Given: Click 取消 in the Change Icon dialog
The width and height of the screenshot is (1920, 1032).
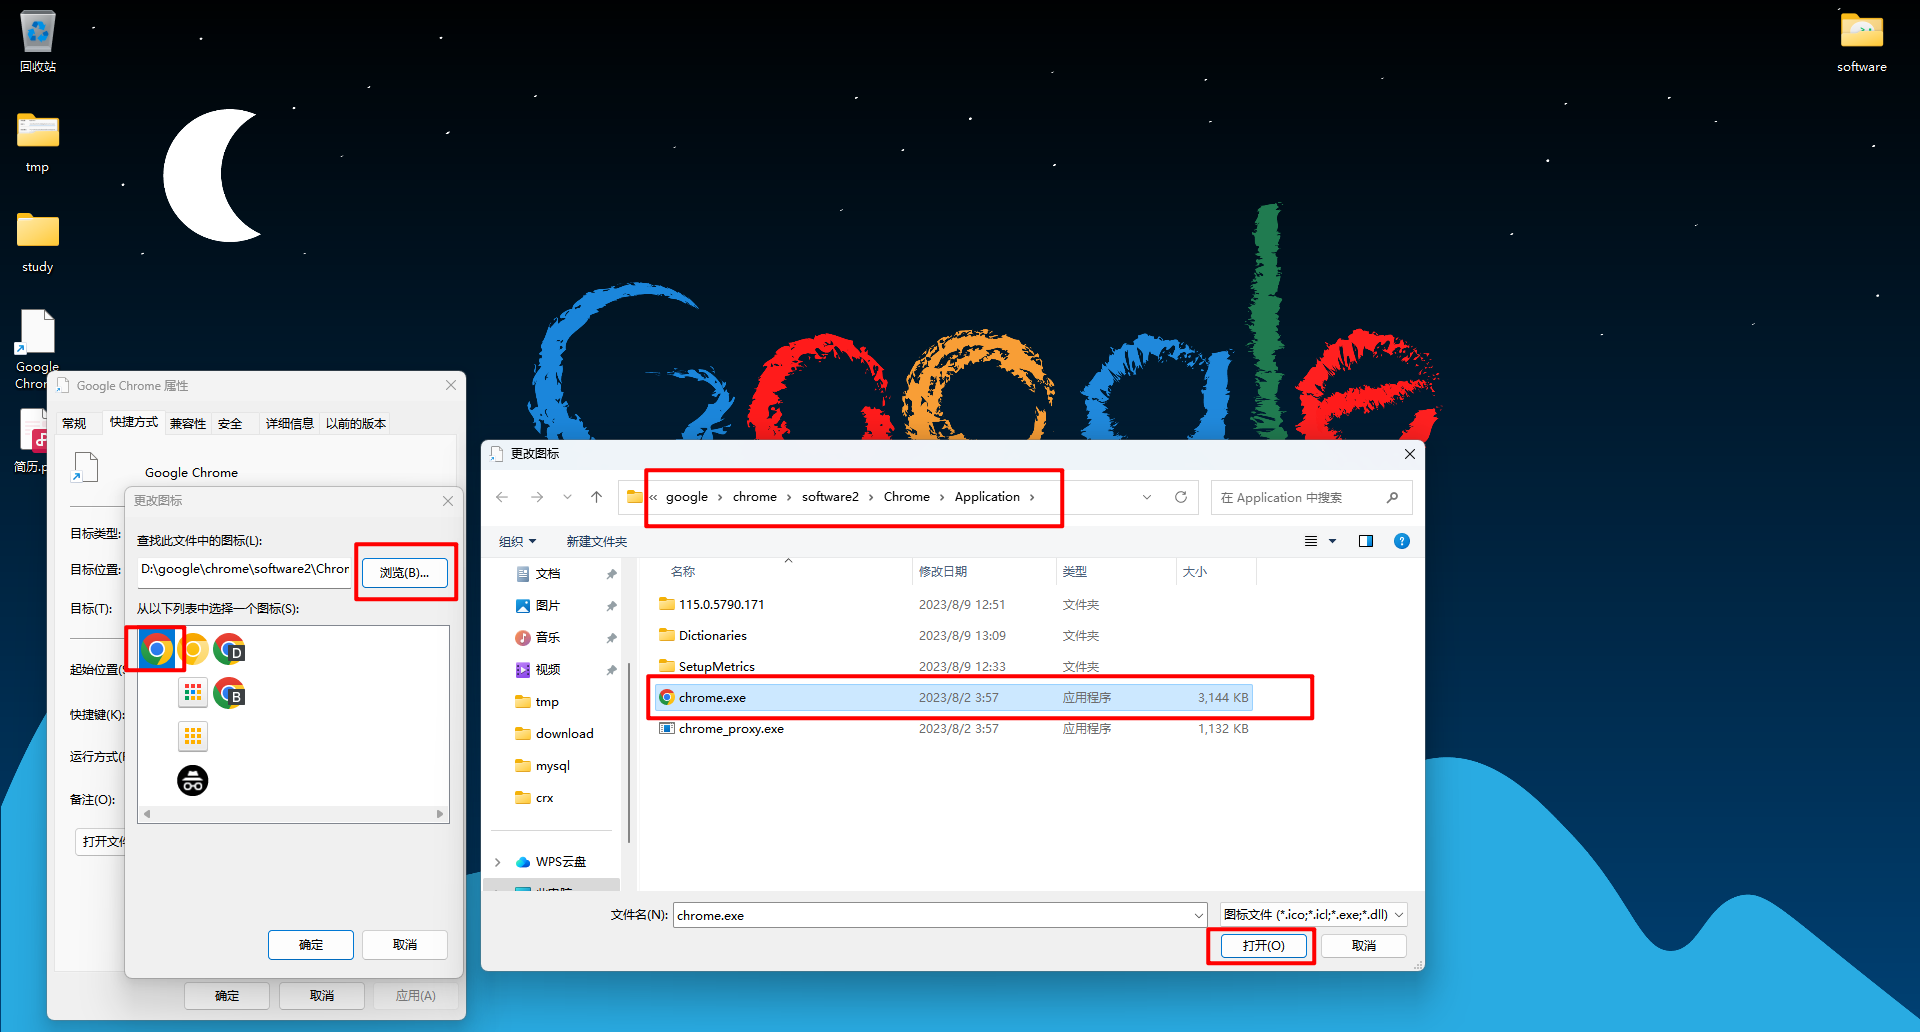Looking at the screenshot, I should point(405,945).
